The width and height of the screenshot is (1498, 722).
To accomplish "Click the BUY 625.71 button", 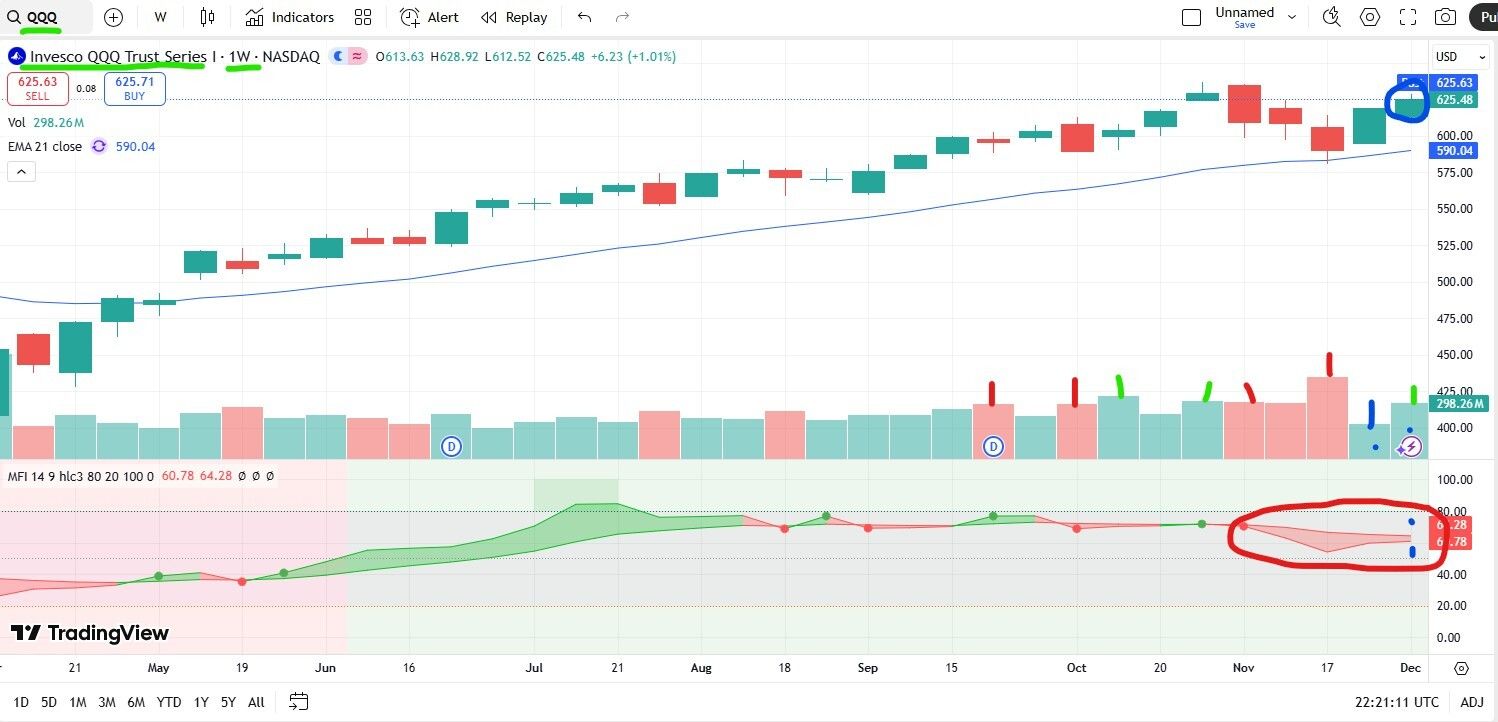I will pos(134,88).
